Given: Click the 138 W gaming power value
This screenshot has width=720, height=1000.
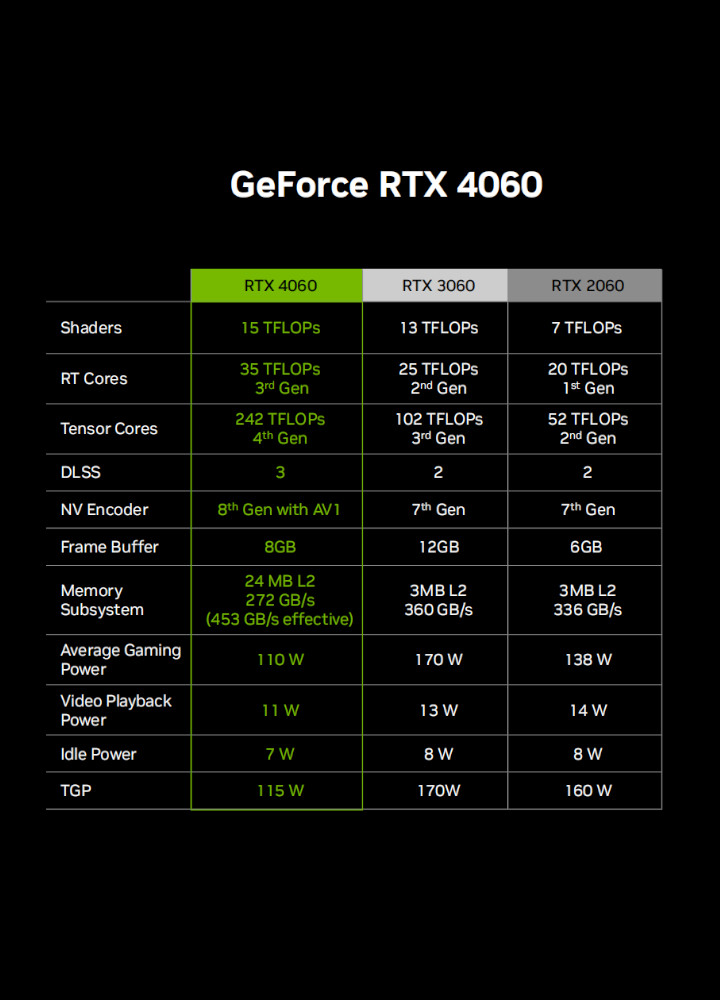Looking at the screenshot, I should pyautogui.click(x=588, y=660).
